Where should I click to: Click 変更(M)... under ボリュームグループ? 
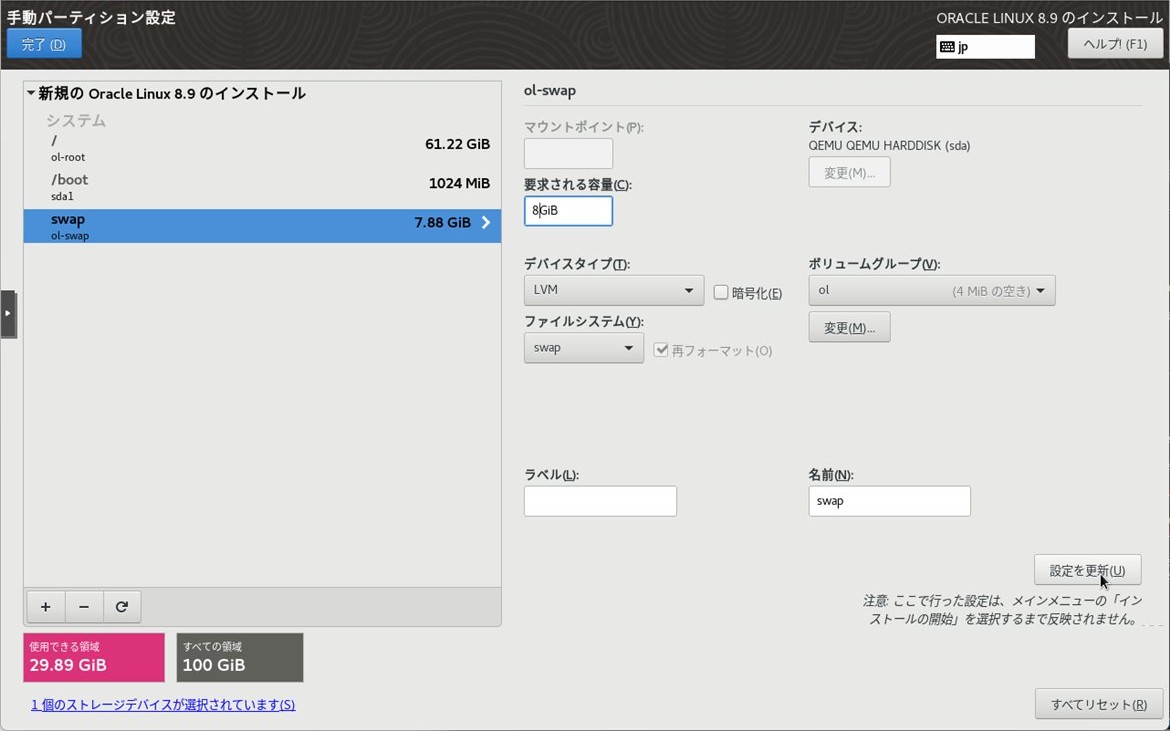click(849, 327)
